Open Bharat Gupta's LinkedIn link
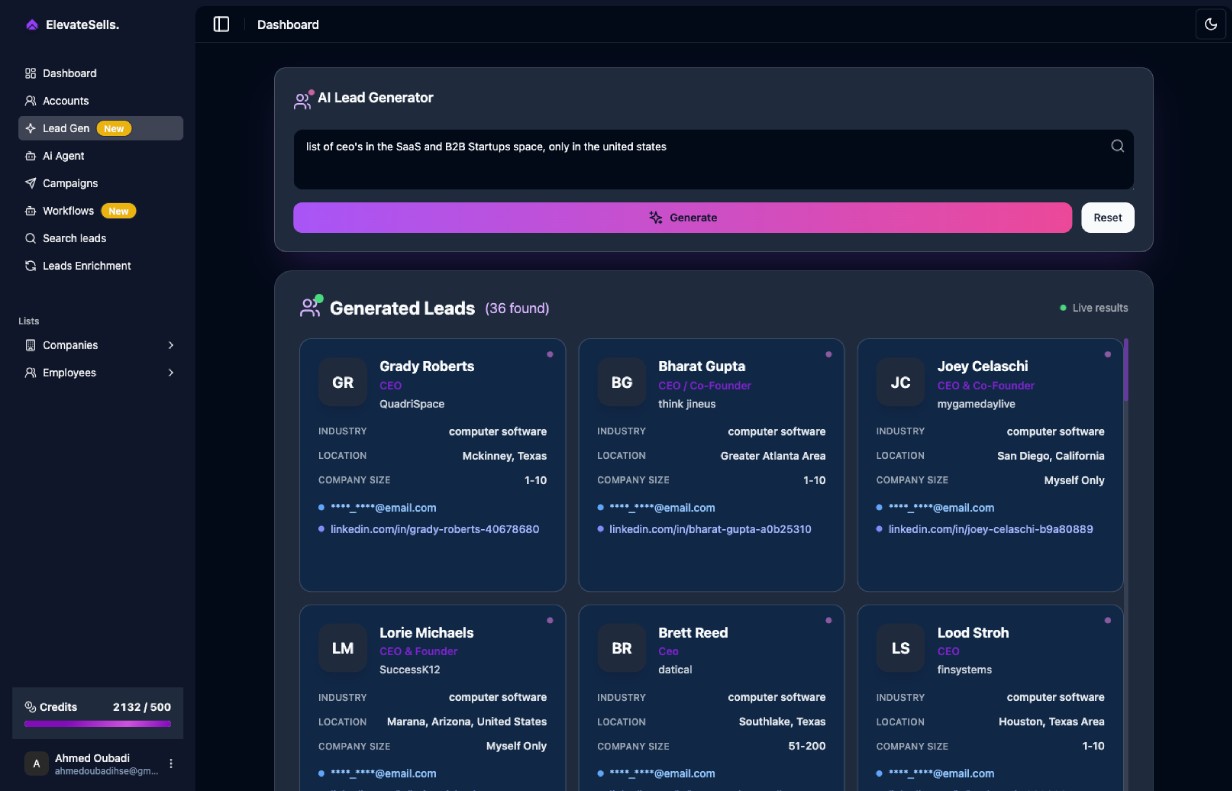1232x791 pixels. [x=710, y=529]
